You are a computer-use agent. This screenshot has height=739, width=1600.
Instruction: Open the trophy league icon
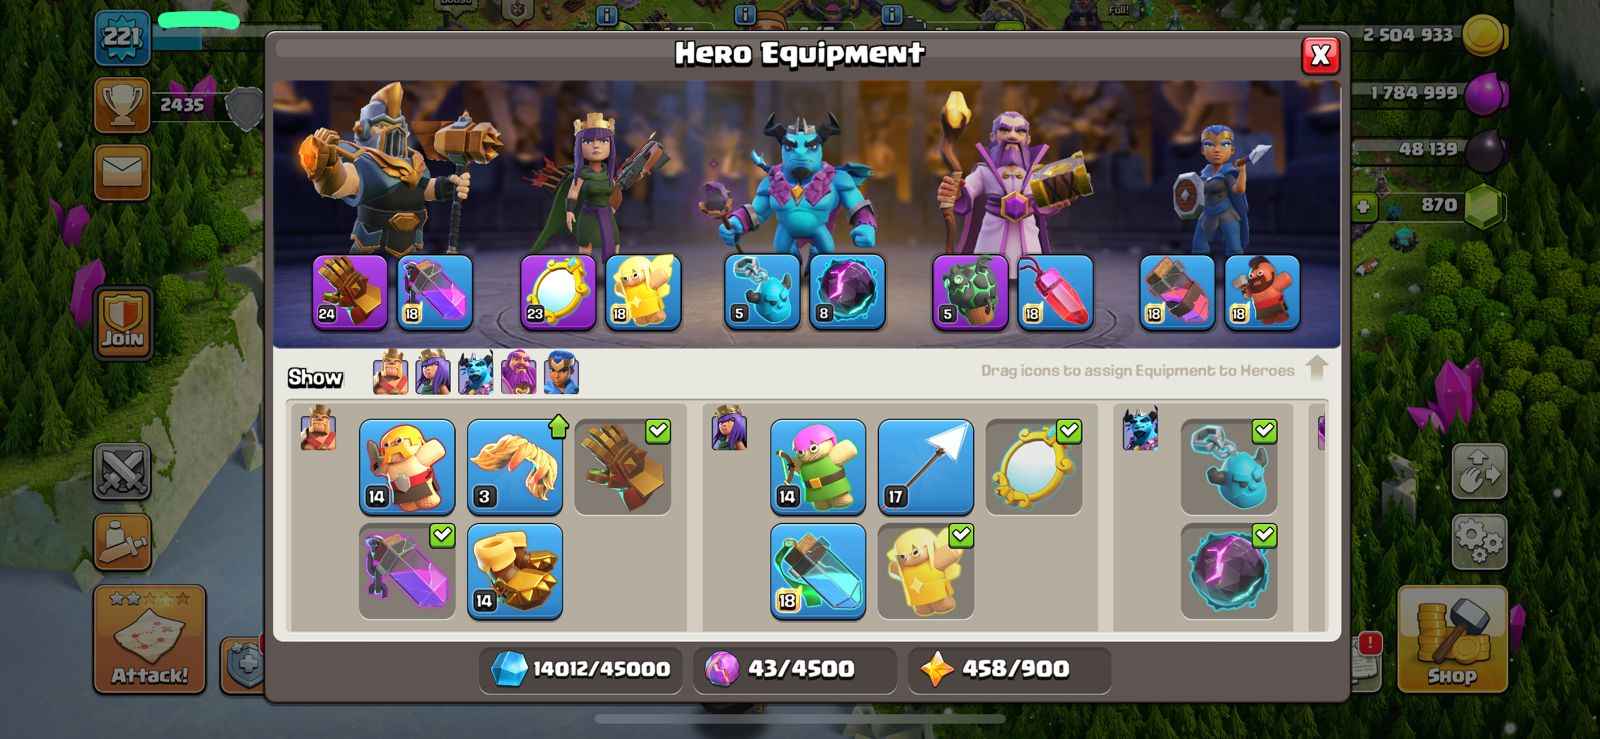(122, 105)
